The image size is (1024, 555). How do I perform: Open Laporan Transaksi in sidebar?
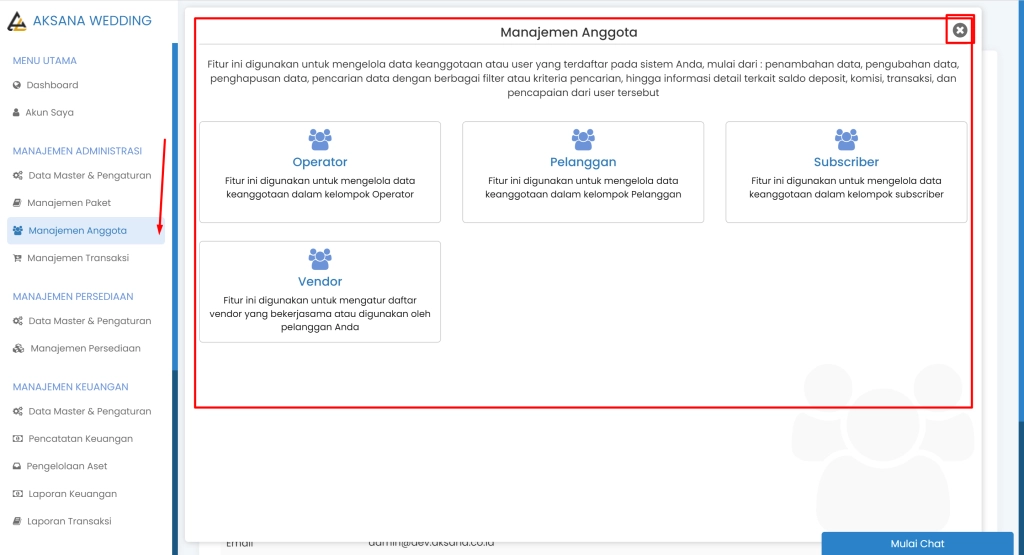click(x=69, y=521)
